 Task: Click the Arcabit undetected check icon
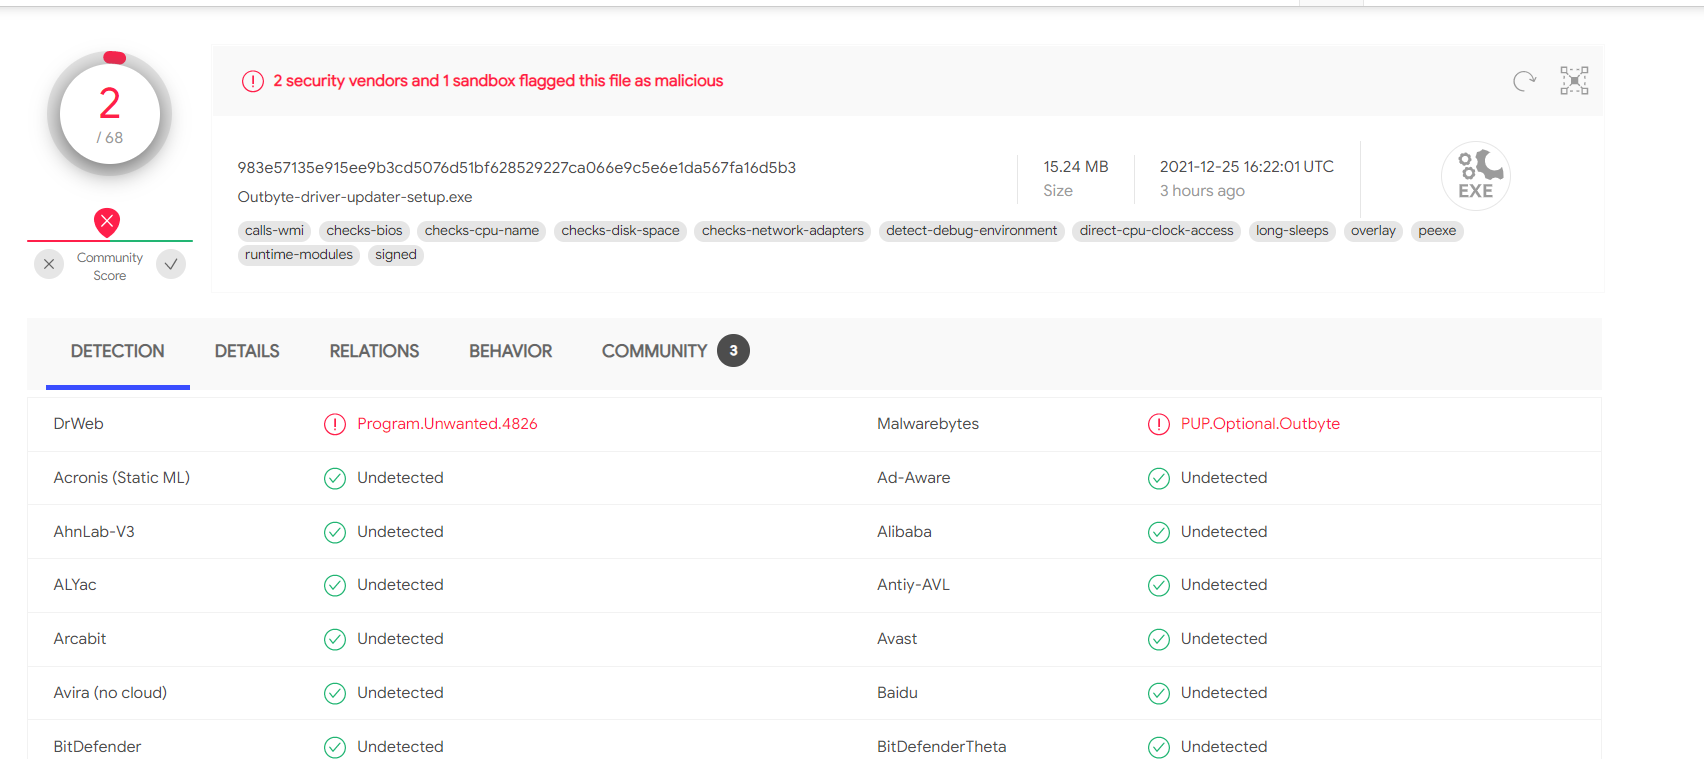tap(335, 639)
